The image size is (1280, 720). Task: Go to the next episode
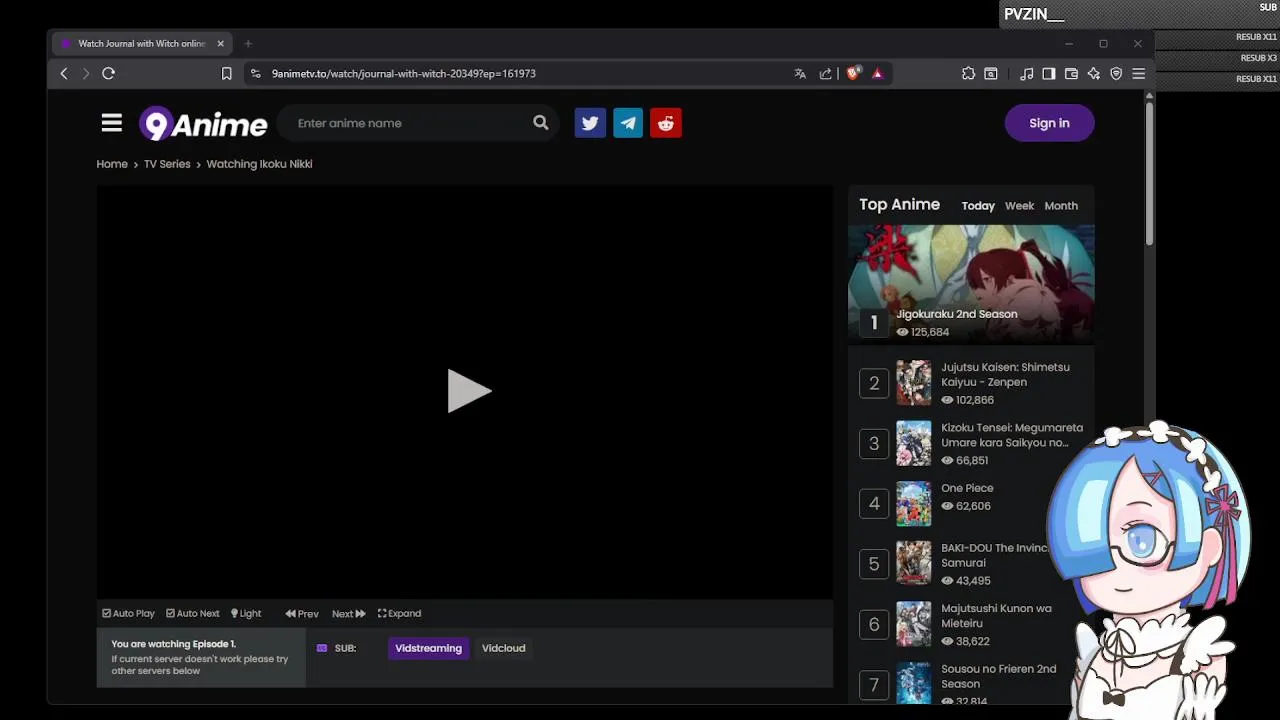pos(349,614)
